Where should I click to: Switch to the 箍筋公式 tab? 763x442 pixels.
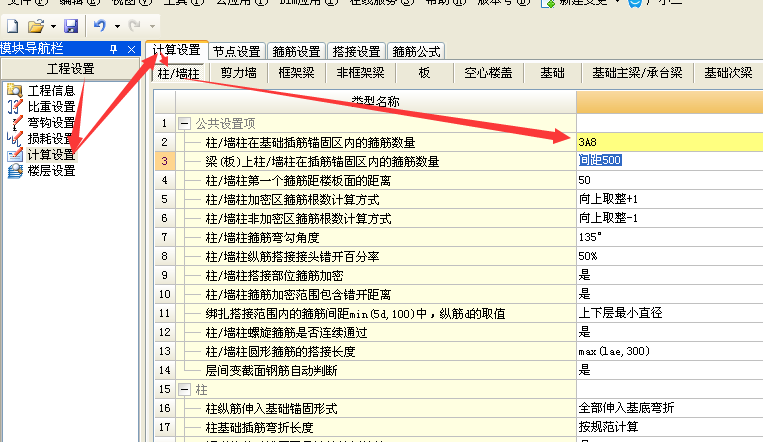[x=416, y=51]
